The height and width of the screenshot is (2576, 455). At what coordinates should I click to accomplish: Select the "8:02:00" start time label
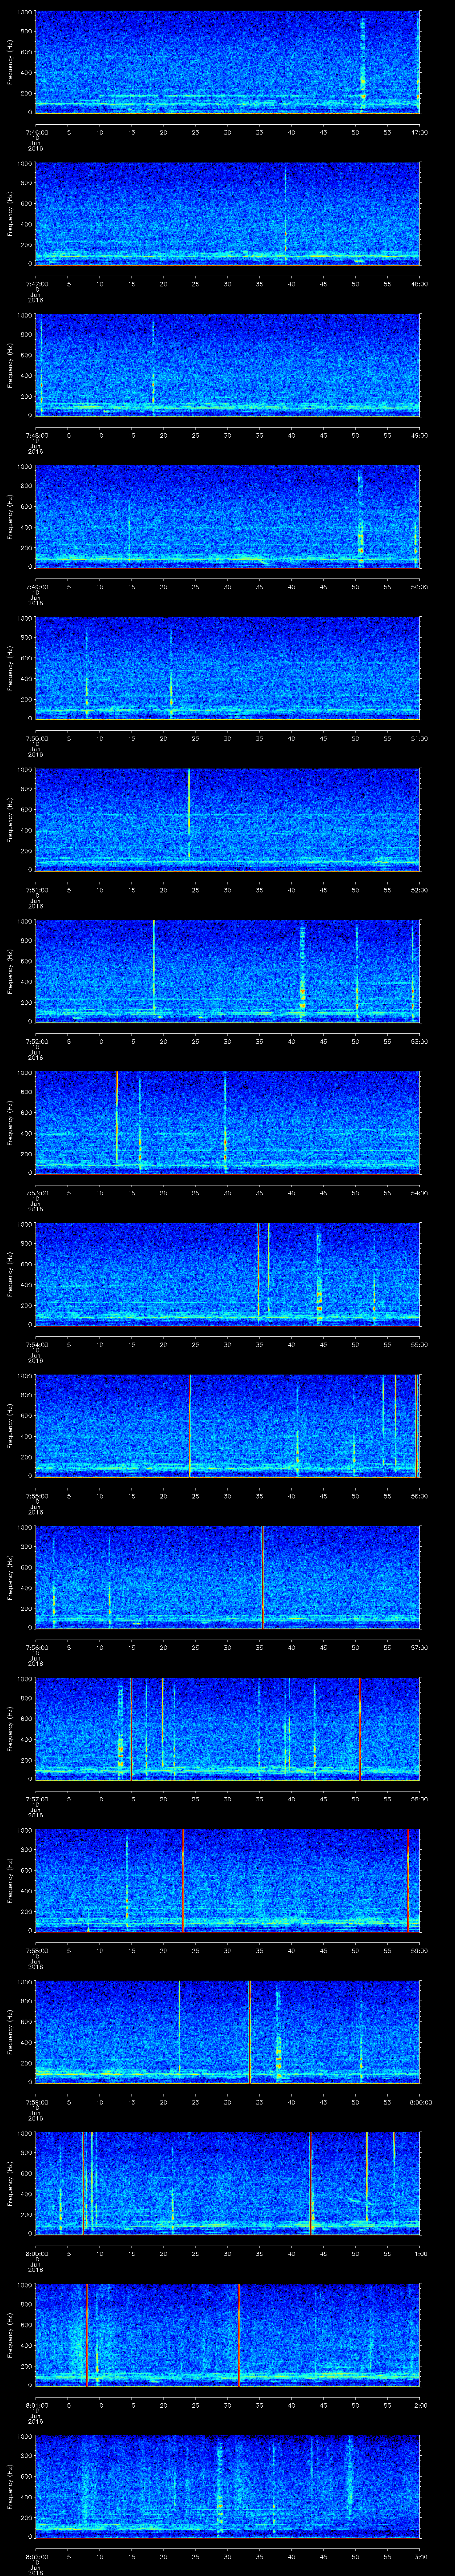click(x=36, y=2556)
